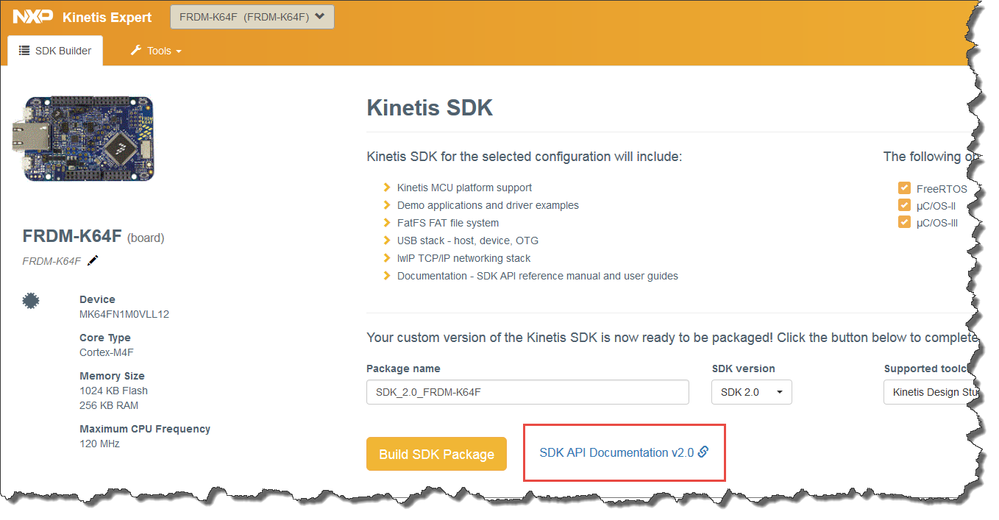999x520 pixels.
Task: Click the external link icon after SDK API Documentation
Action: 703,452
